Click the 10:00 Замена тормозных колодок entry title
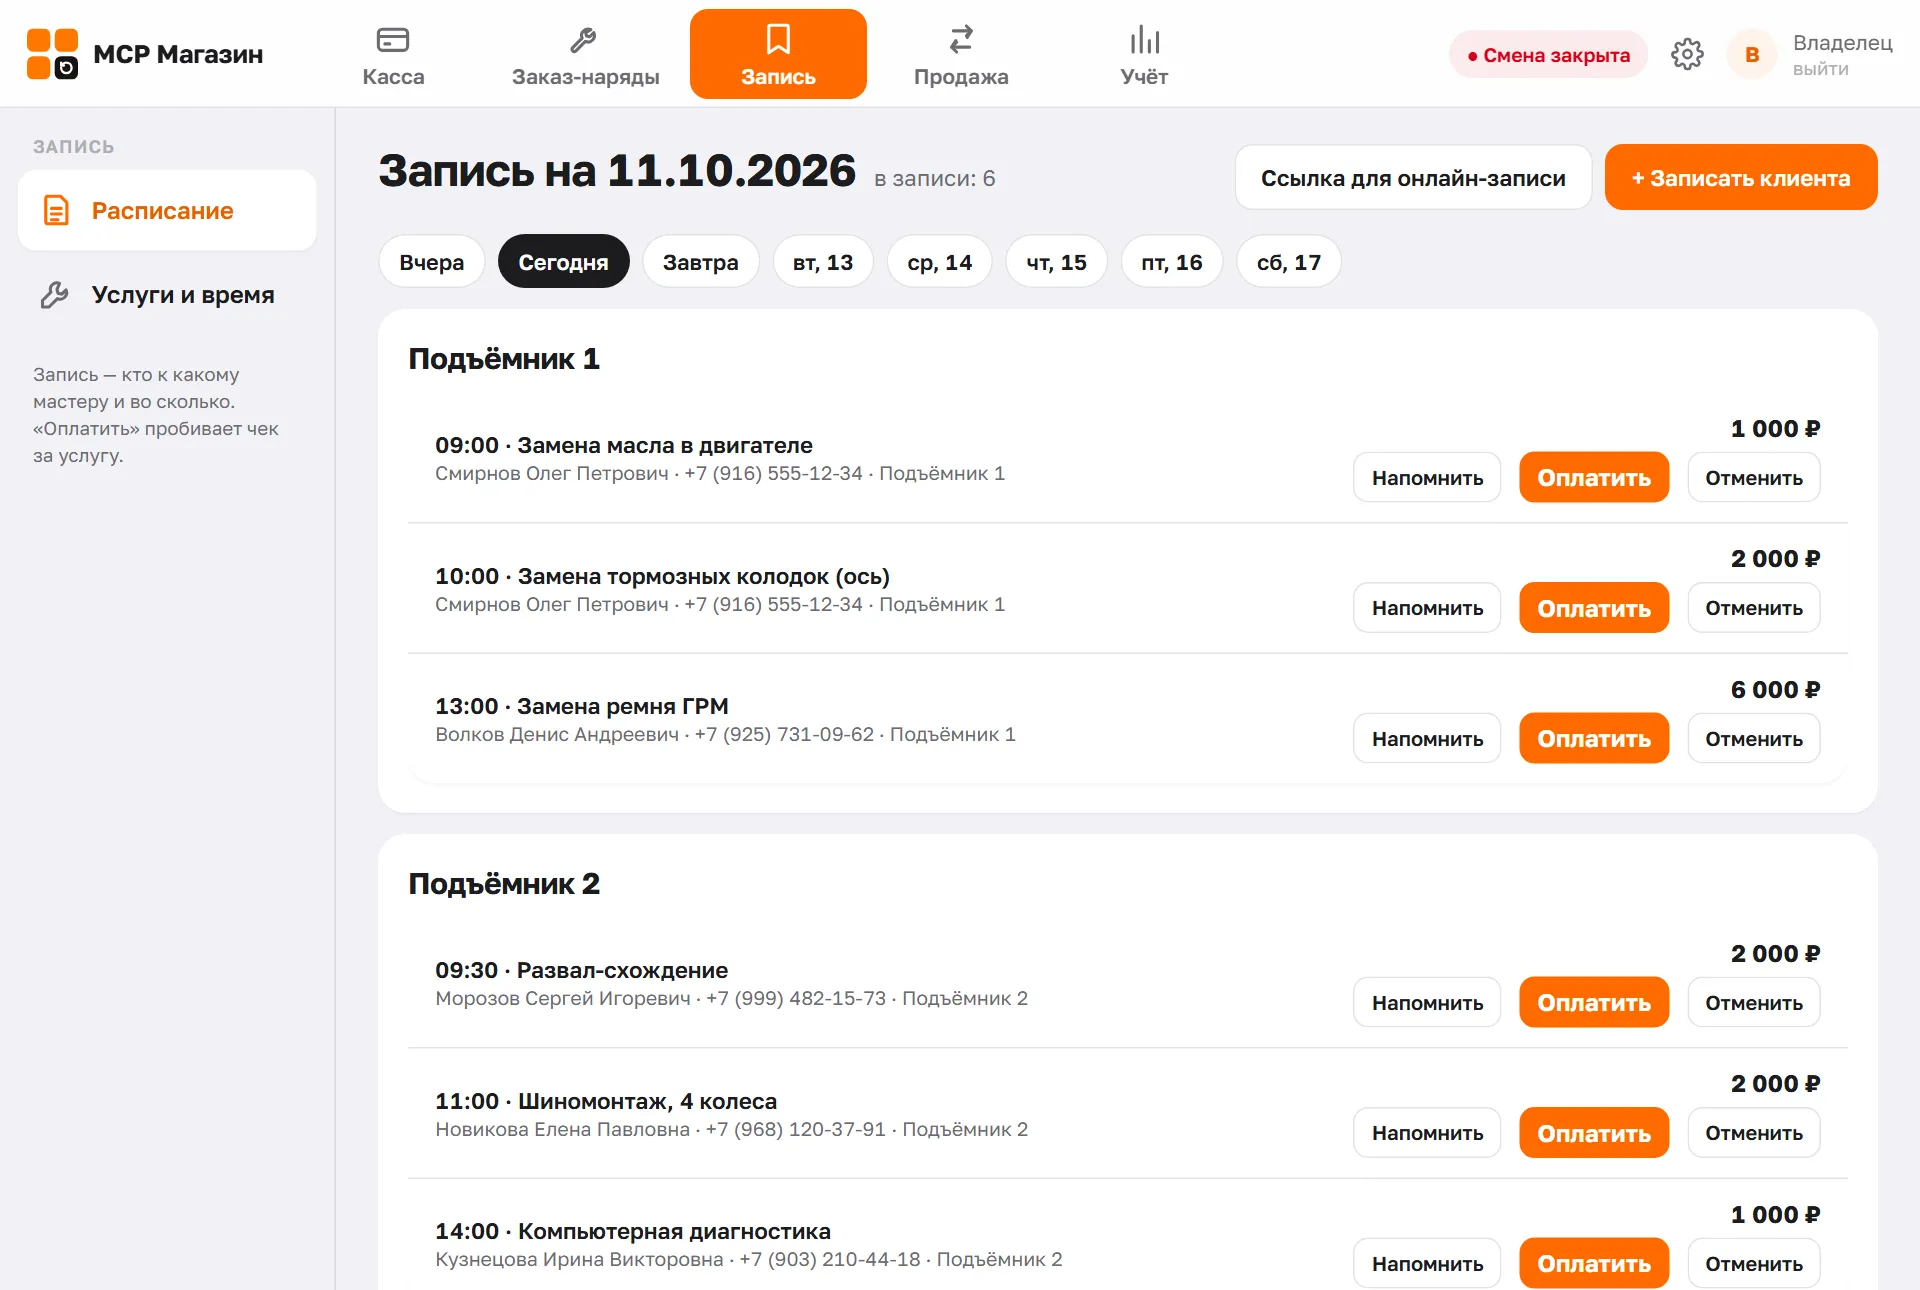 pos(662,576)
